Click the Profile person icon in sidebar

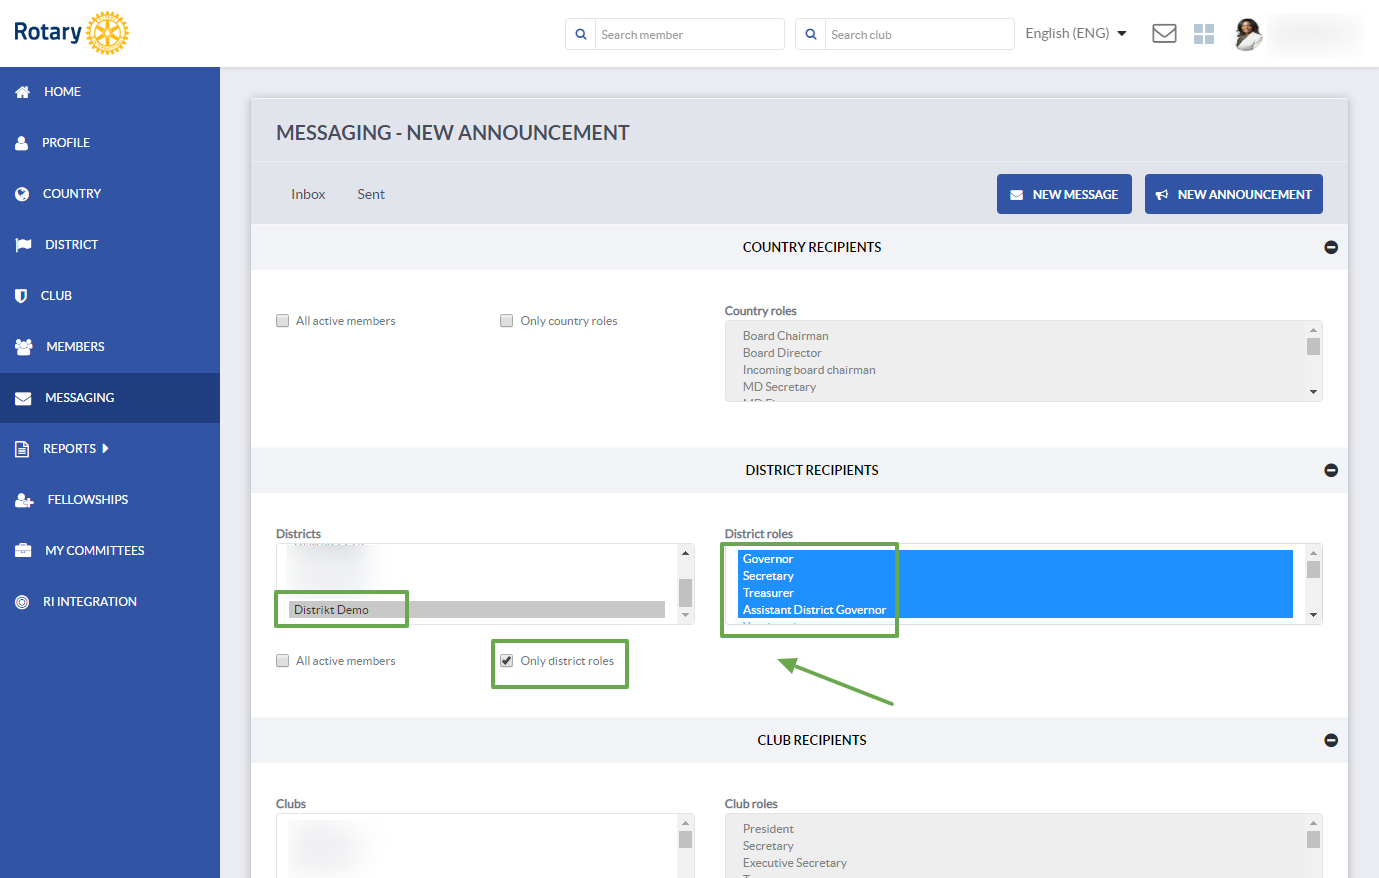[x=22, y=143]
